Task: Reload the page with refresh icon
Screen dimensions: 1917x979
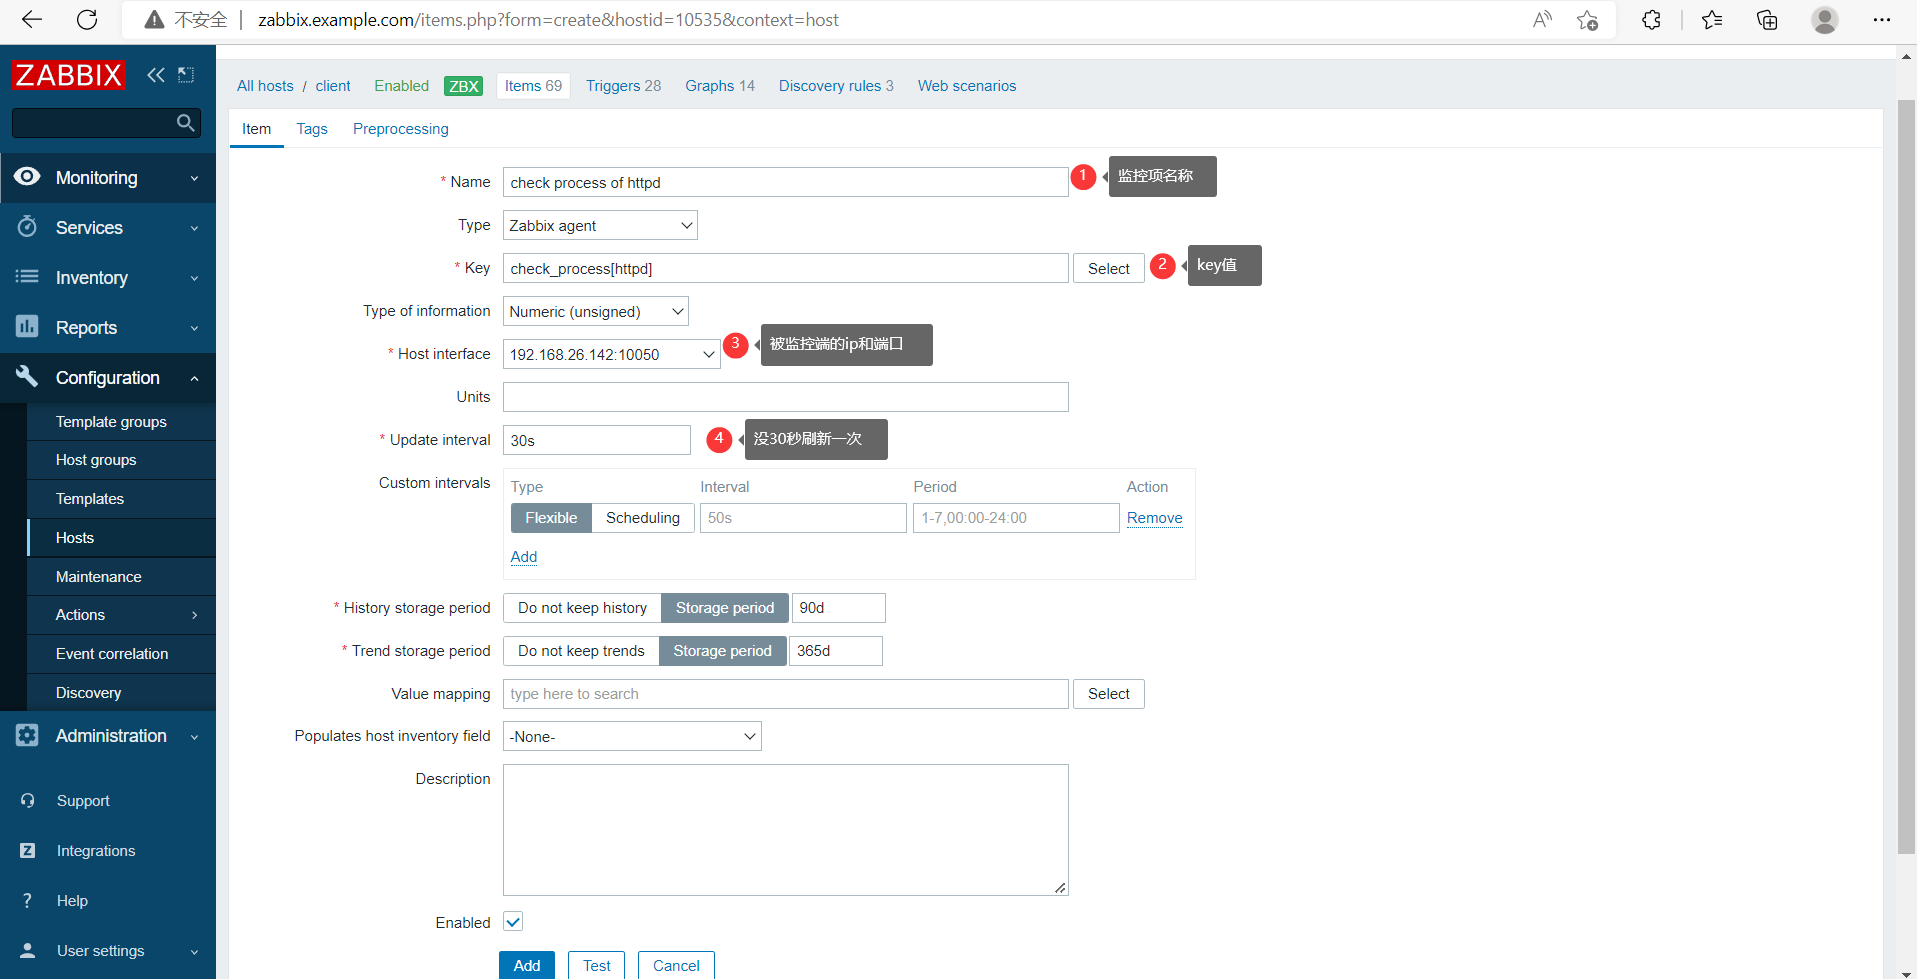Action: 87,20
